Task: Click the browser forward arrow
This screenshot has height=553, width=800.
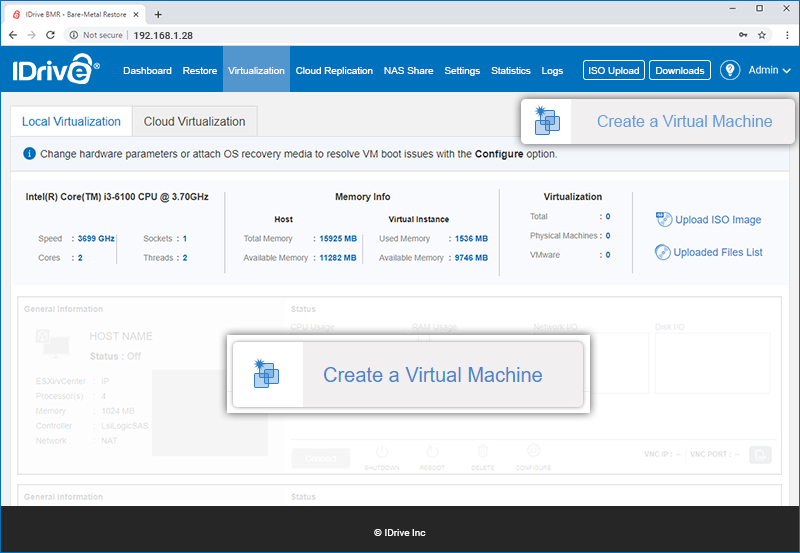Action: pyautogui.click(x=32, y=35)
